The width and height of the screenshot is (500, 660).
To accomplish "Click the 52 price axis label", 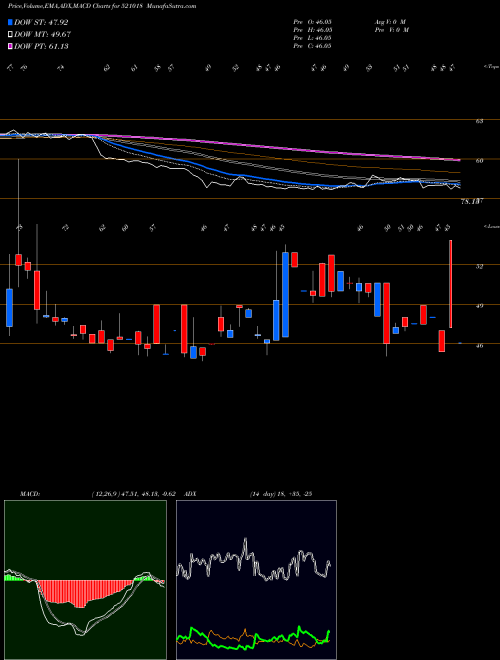I will pos(479,266).
